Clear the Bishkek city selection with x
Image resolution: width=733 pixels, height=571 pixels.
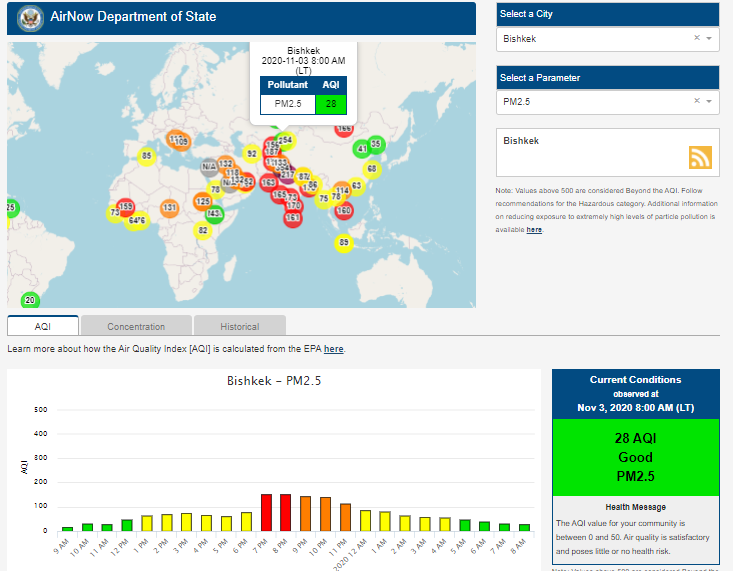coord(696,38)
